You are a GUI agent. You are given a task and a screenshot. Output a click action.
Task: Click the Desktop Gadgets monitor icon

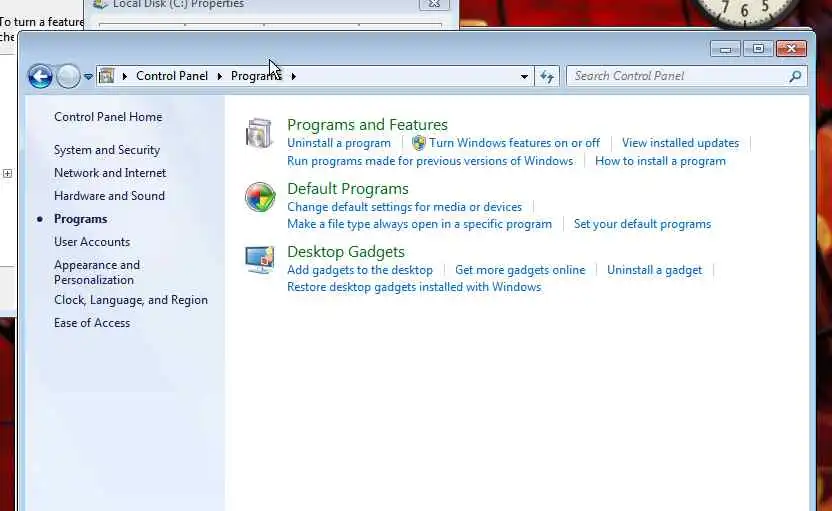(259, 259)
